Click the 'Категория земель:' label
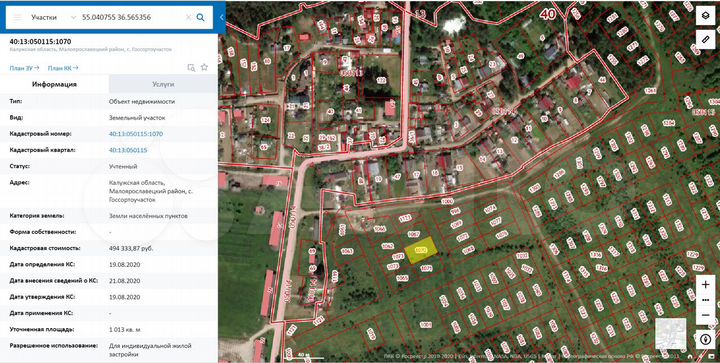Screen dimensions: 720x363 tap(37, 216)
